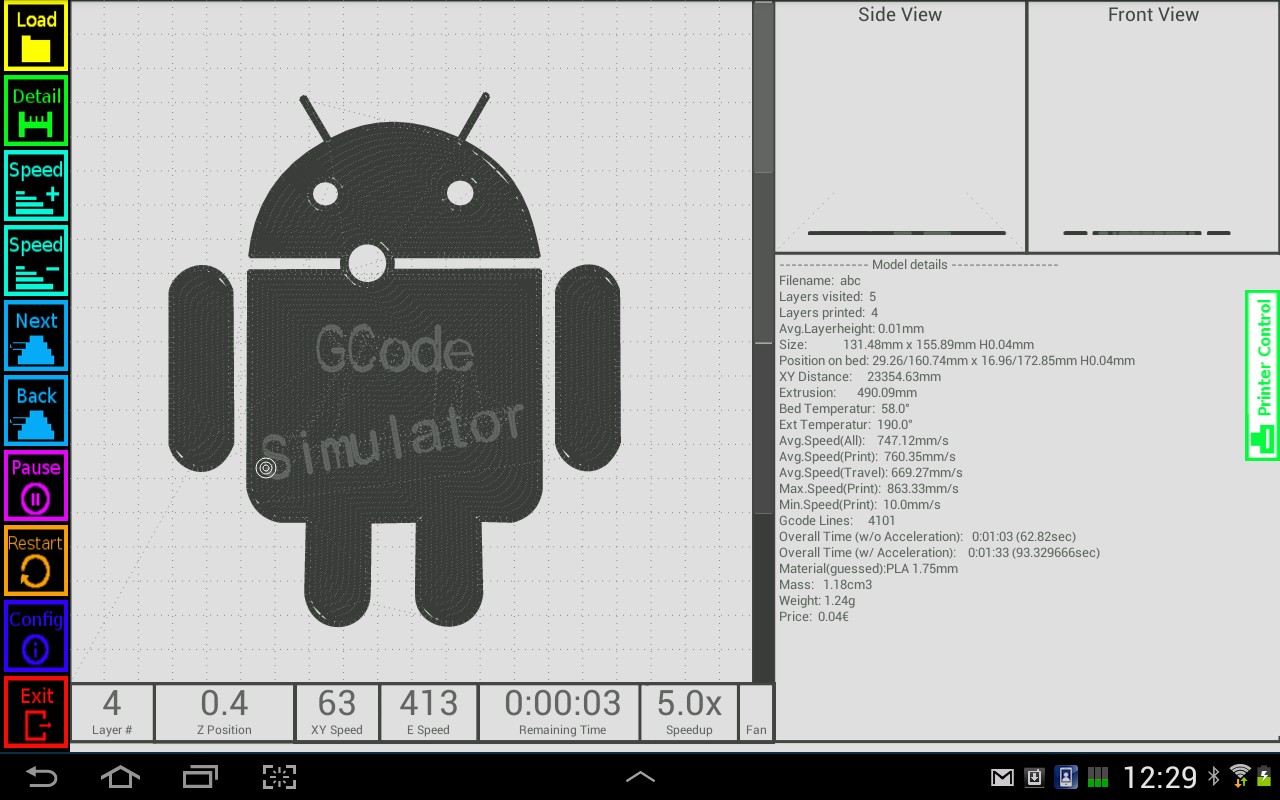Image resolution: width=1280 pixels, height=800 pixels.
Task: Tap the Wi-Fi status icon
Action: pos(1240,775)
